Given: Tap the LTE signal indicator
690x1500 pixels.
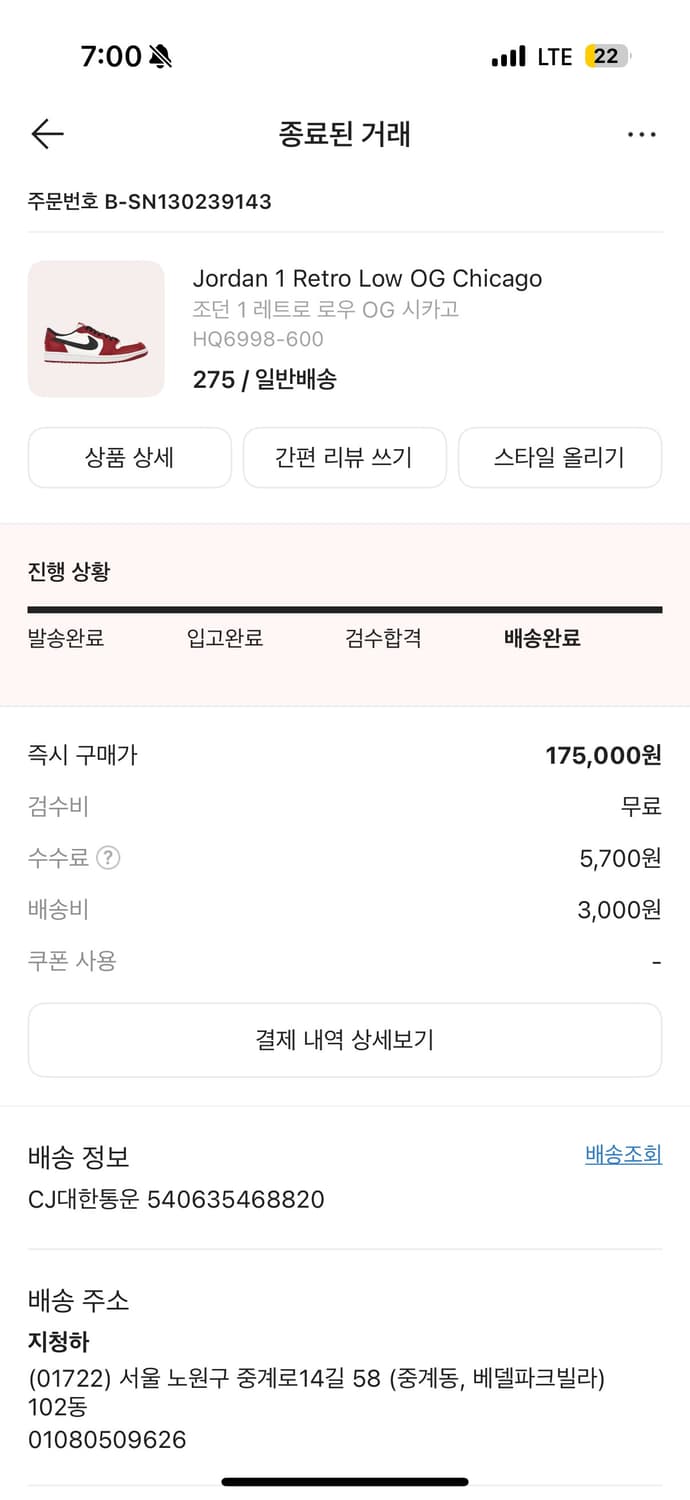Looking at the screenshot, I should coord(553,57).
